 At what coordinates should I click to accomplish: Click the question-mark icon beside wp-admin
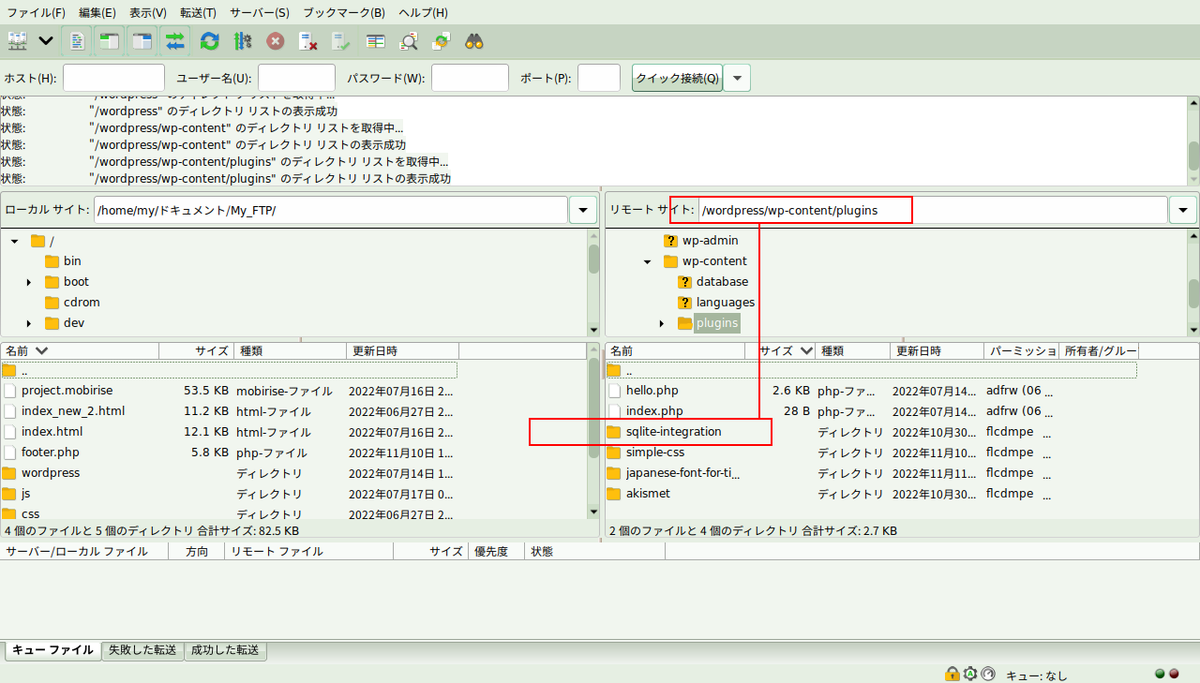tap(671, 240)
